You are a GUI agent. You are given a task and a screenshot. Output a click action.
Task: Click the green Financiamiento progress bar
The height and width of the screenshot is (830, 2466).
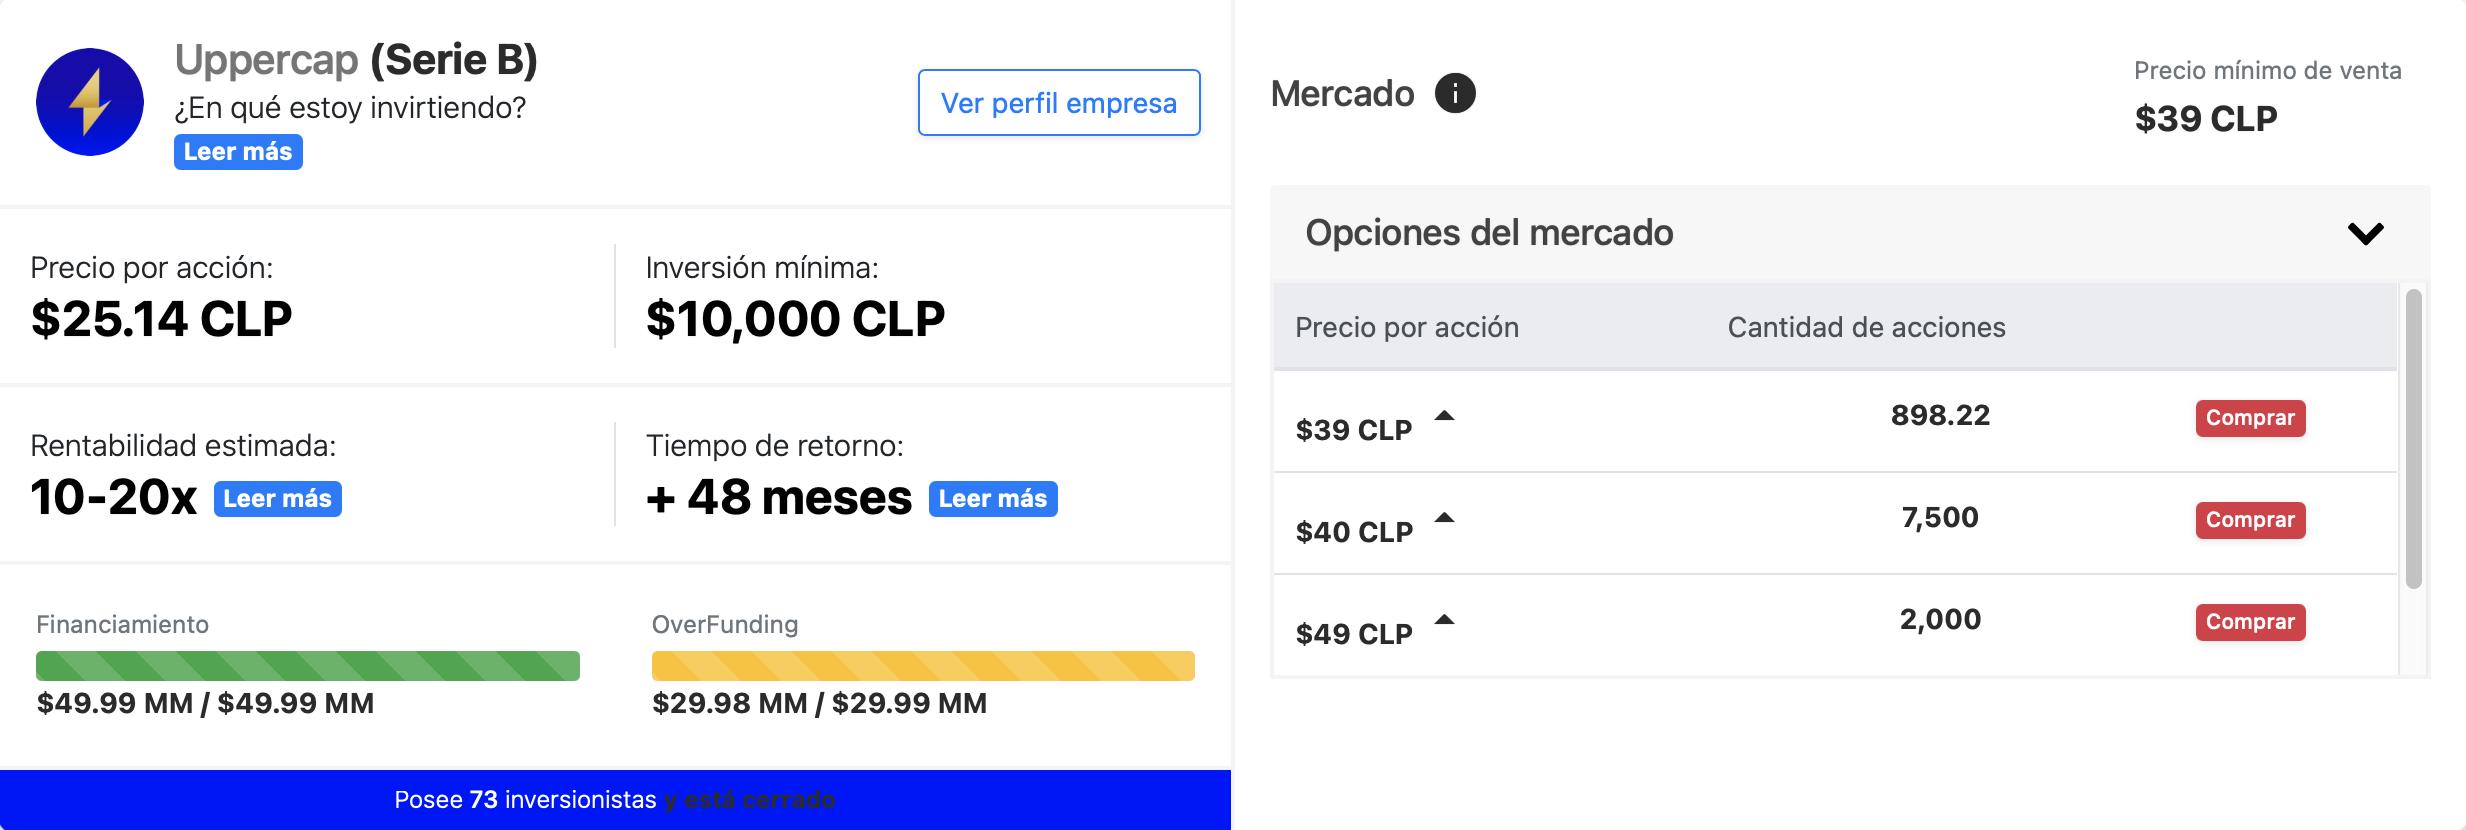click(308, 666)
